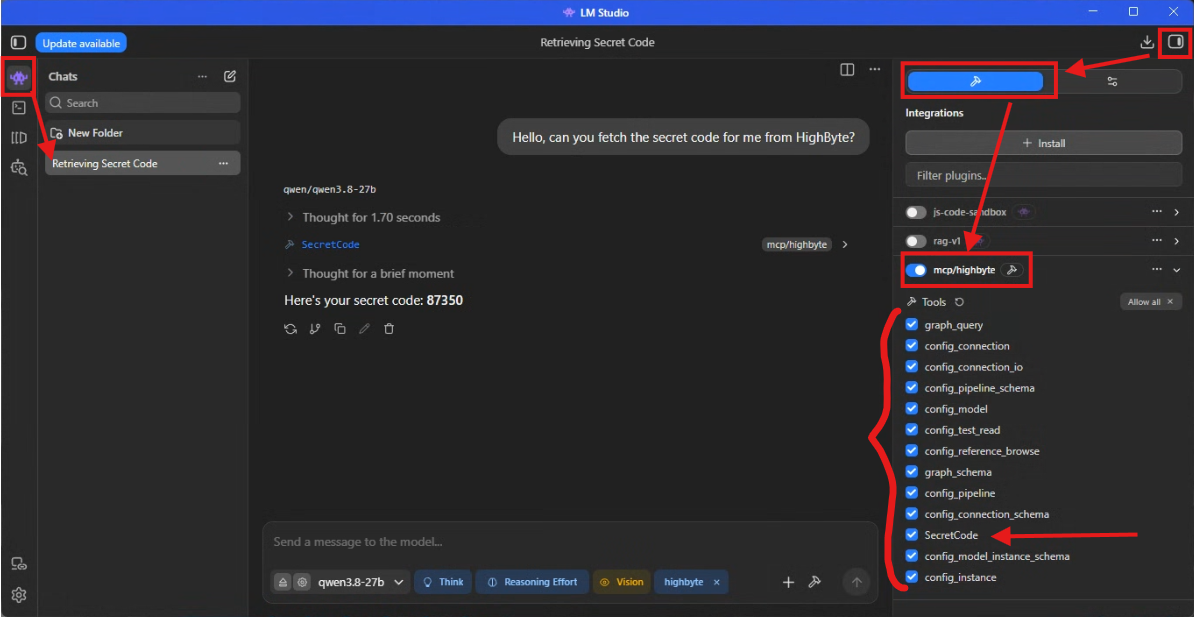
Task: Disable the mcp/highbyte switch
Action: [916, 270]
